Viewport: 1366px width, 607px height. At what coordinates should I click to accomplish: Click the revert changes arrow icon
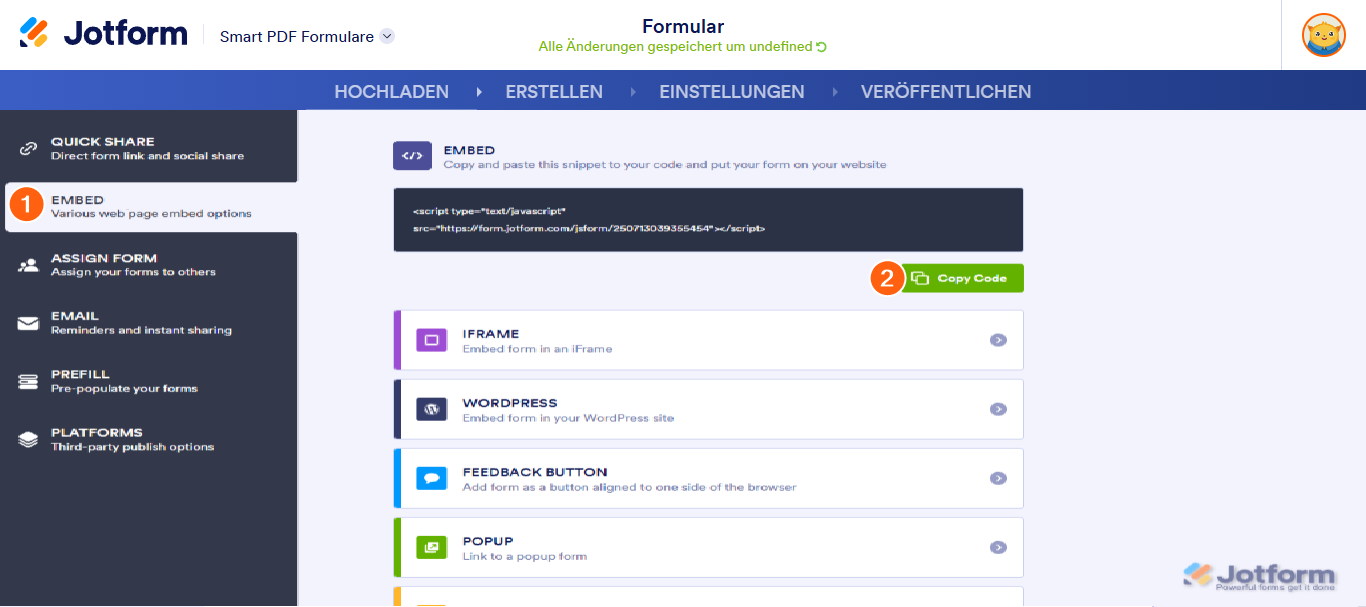(x=821, y=47)
